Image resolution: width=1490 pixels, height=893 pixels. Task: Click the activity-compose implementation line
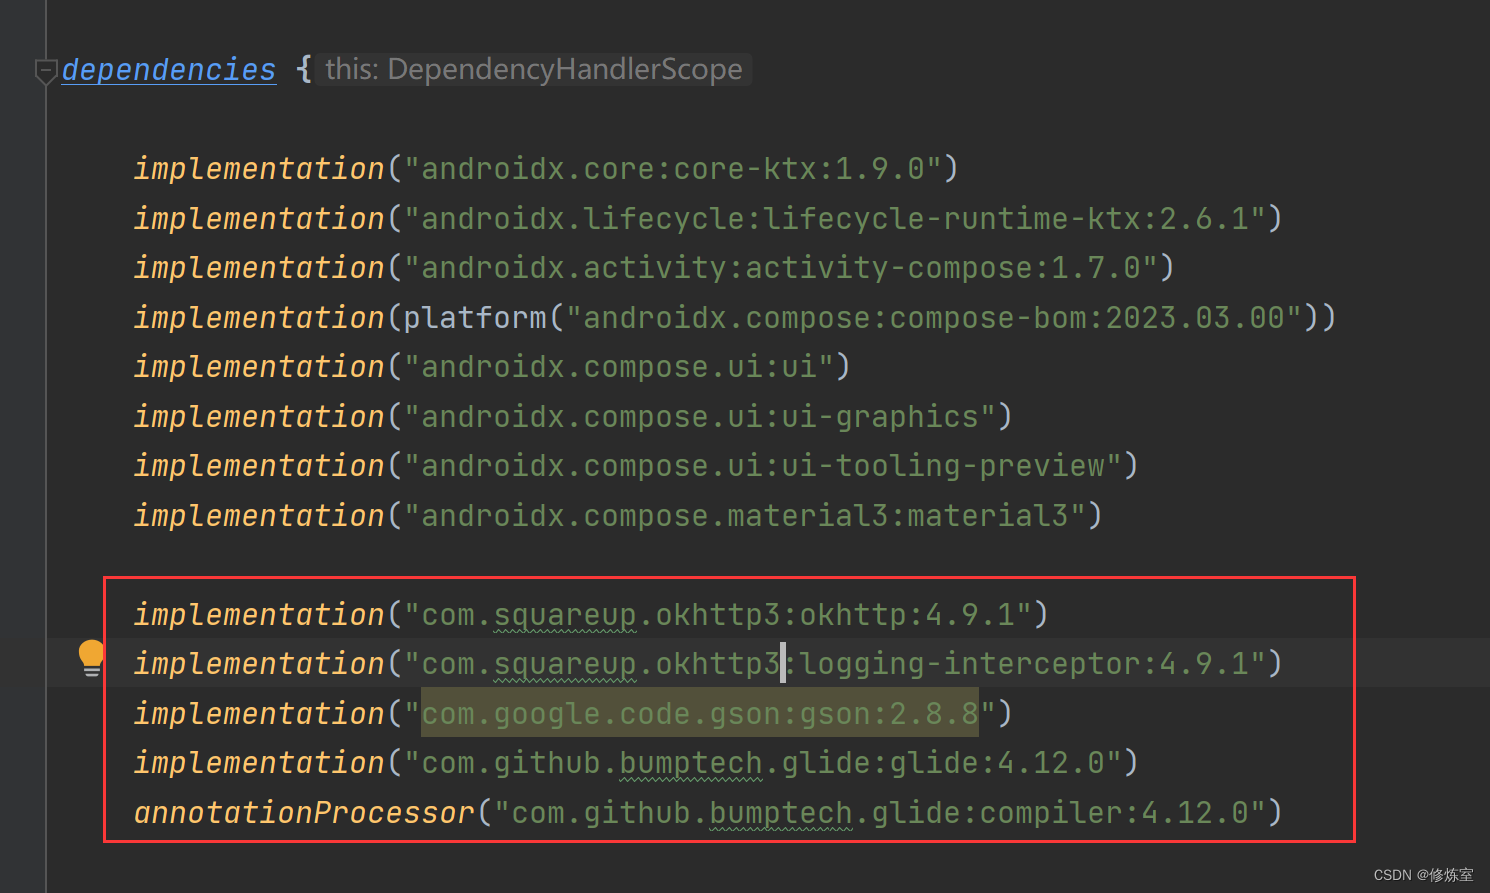(x=650, y=267)
